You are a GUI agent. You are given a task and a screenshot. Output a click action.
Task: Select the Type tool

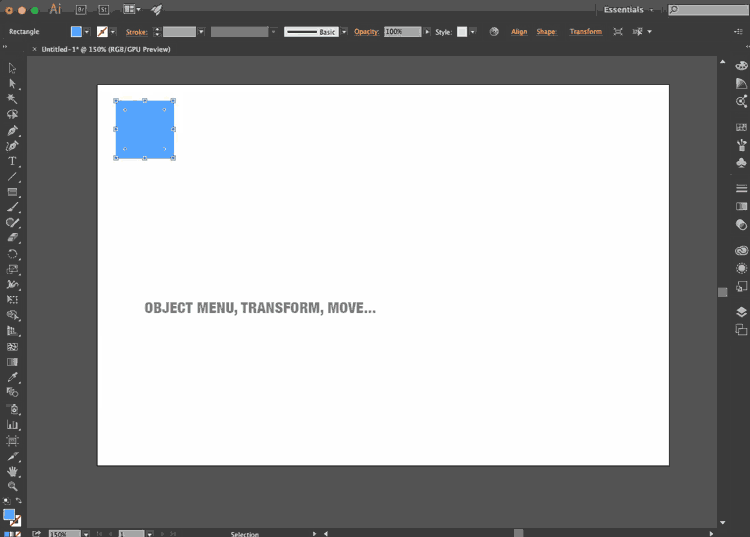[12, 161]
